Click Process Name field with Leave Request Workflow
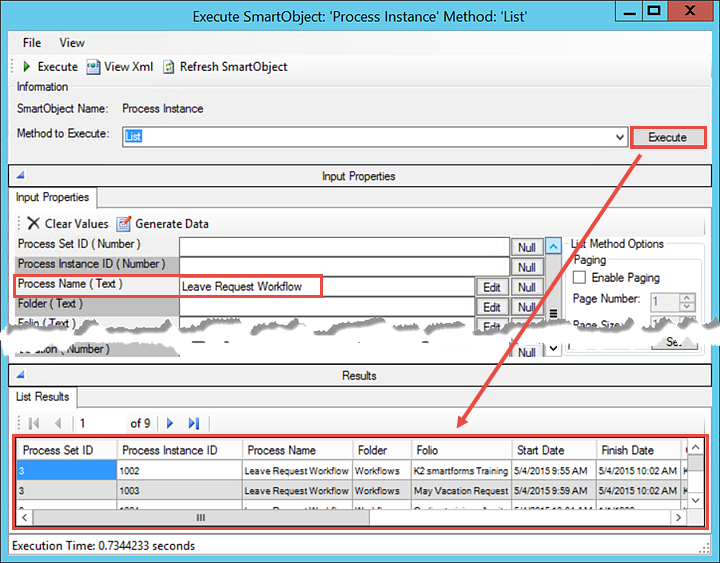The width and height of the screenshot is (720, 563). [x=327, y=287]
